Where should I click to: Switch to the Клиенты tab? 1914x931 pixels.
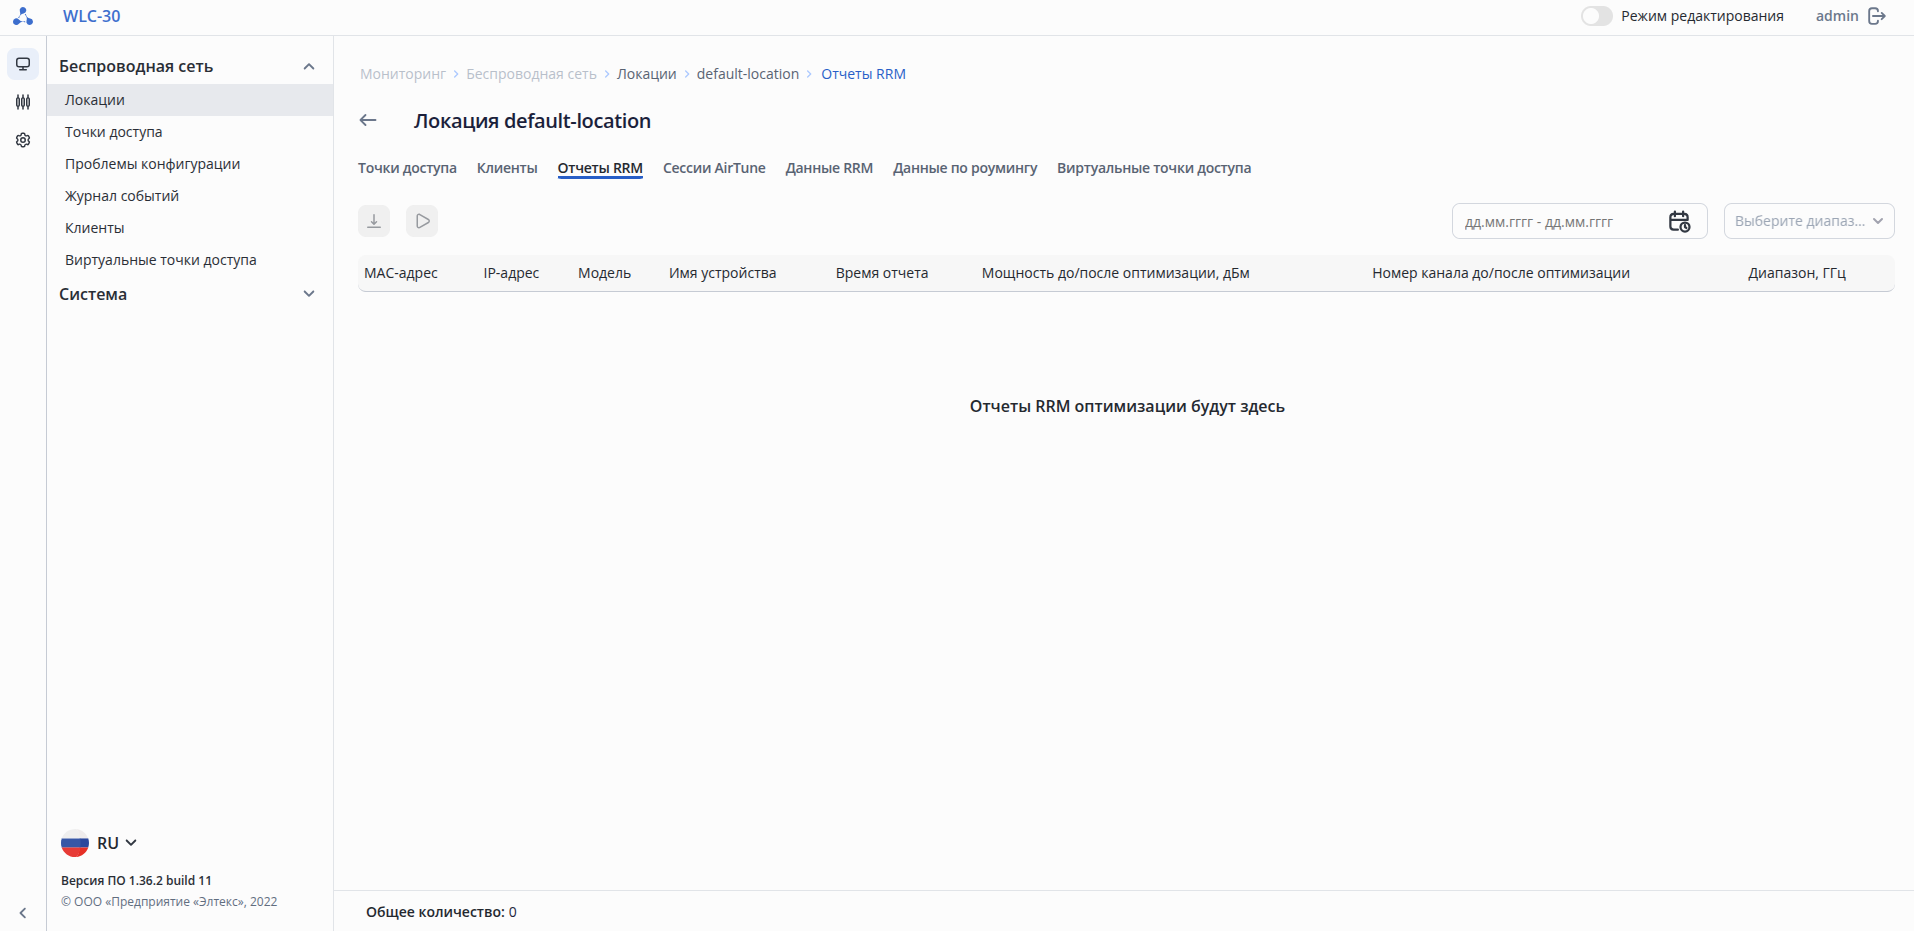[507, 168]
